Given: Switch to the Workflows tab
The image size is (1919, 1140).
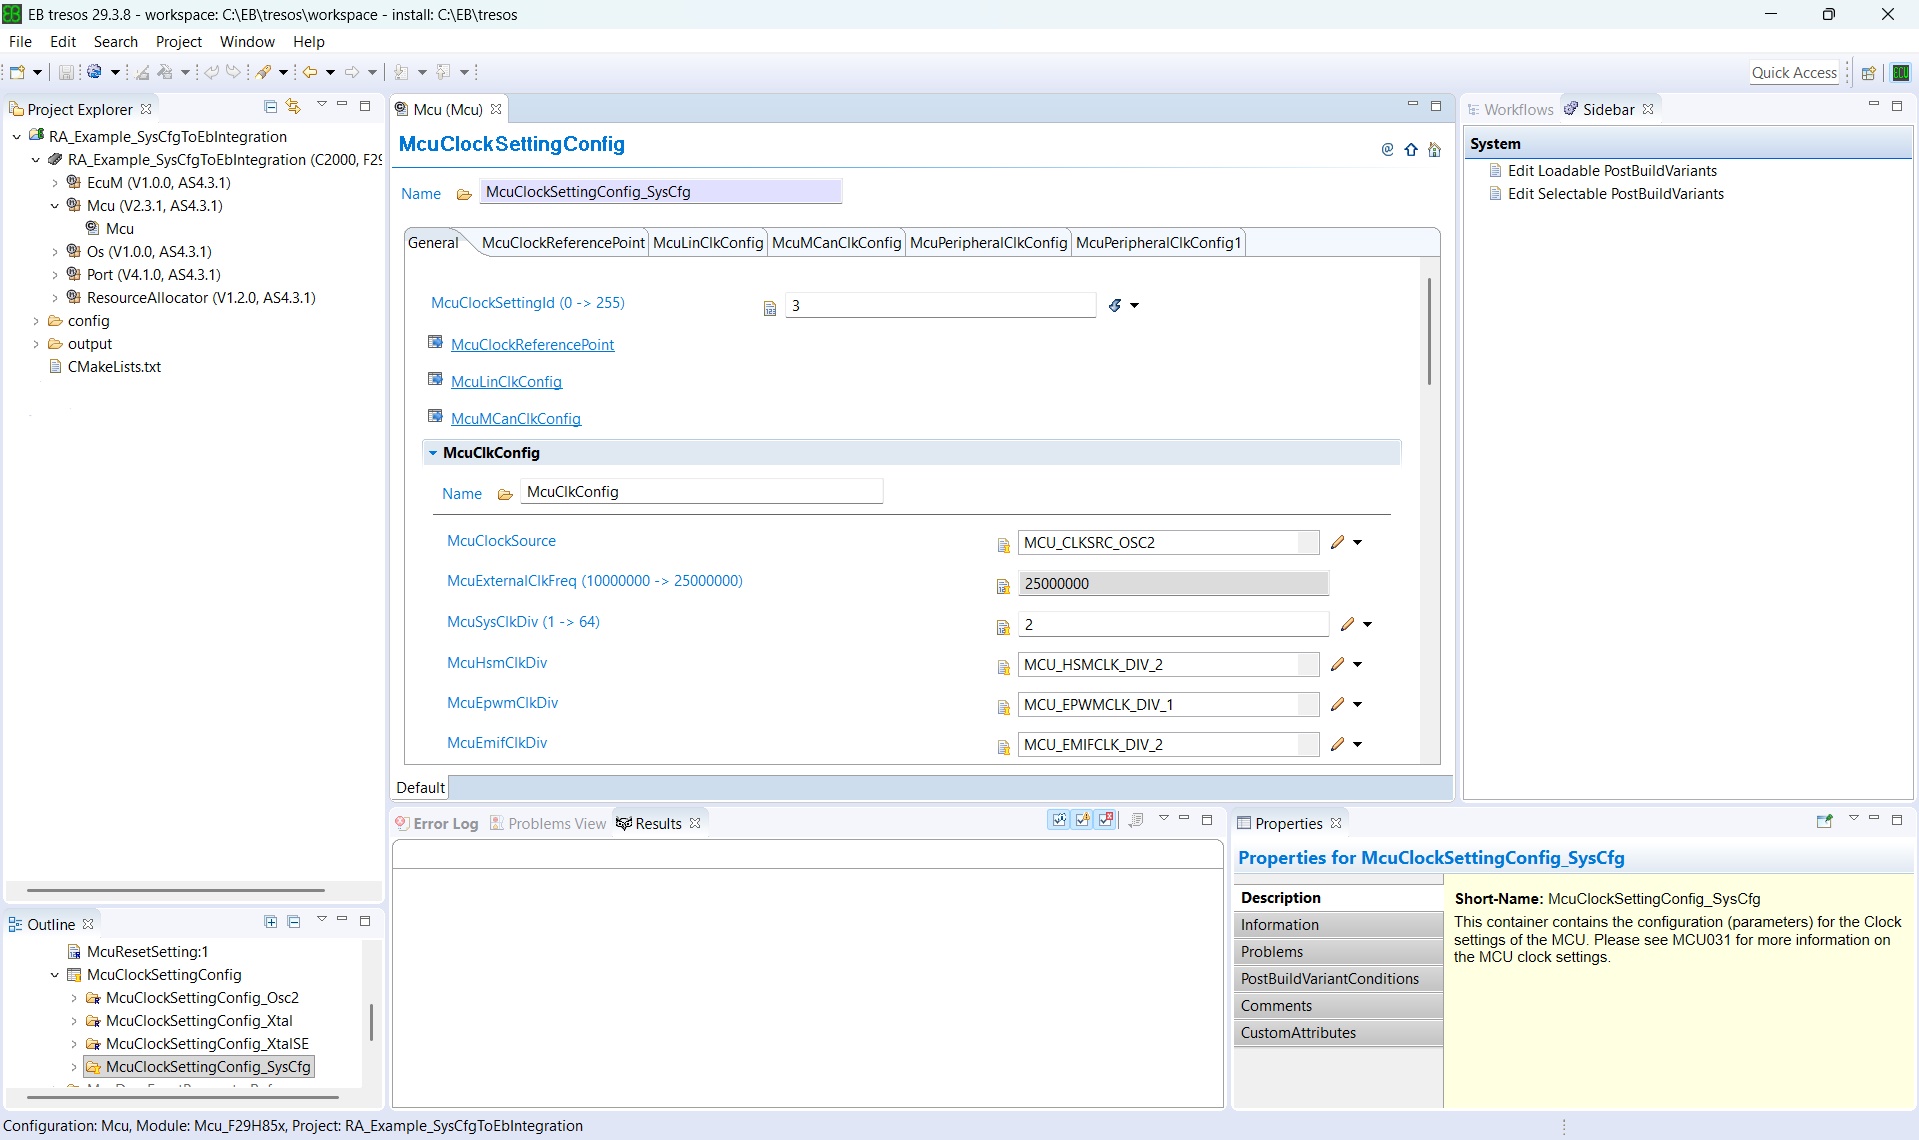Looking at the screenshot, I should point(1510,109).
